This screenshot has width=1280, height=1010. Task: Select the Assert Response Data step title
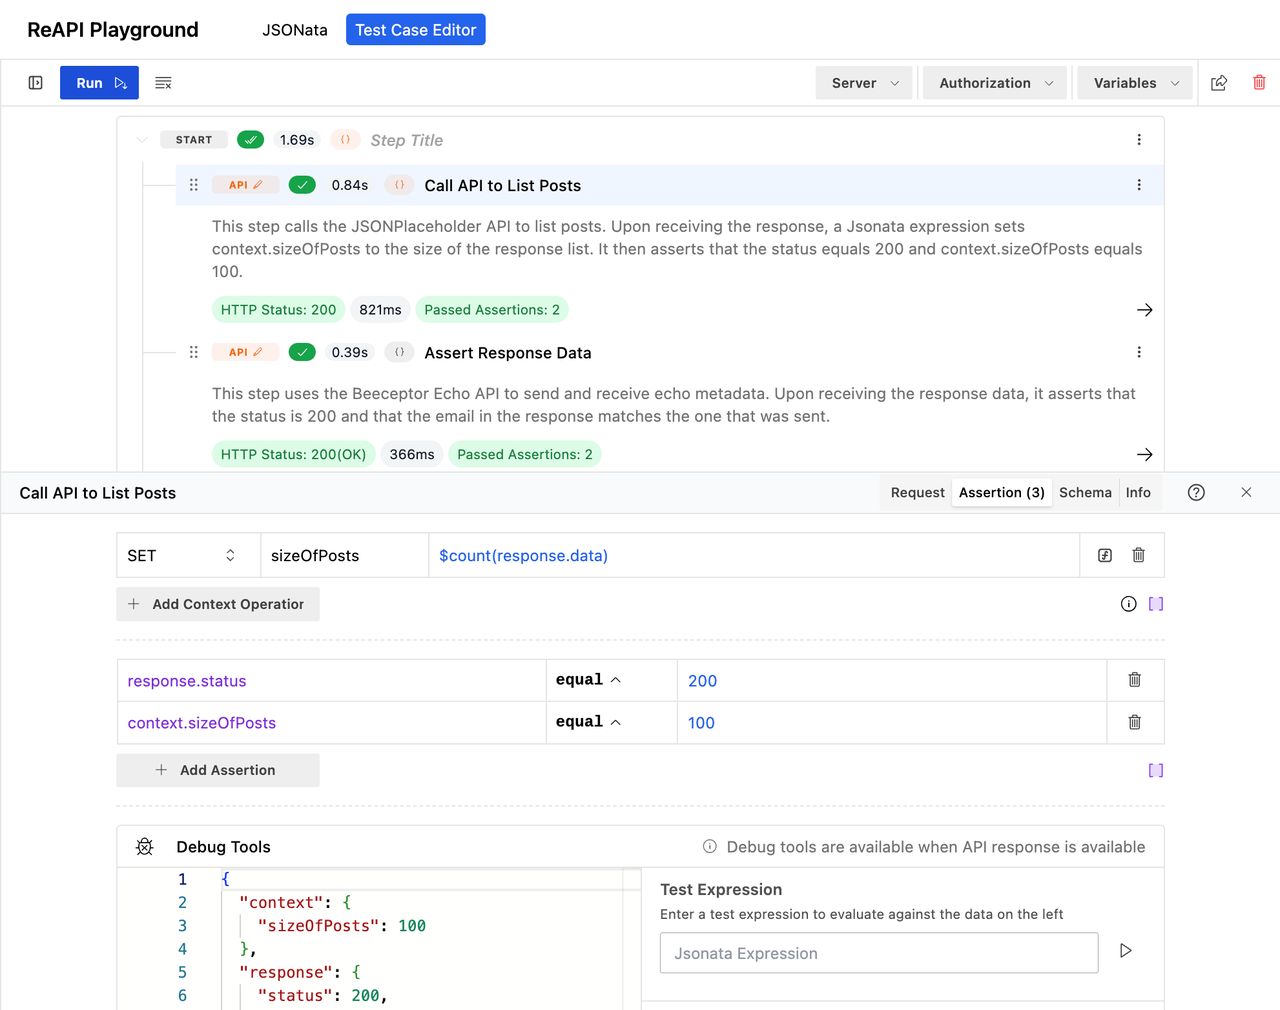click(508, 353)
